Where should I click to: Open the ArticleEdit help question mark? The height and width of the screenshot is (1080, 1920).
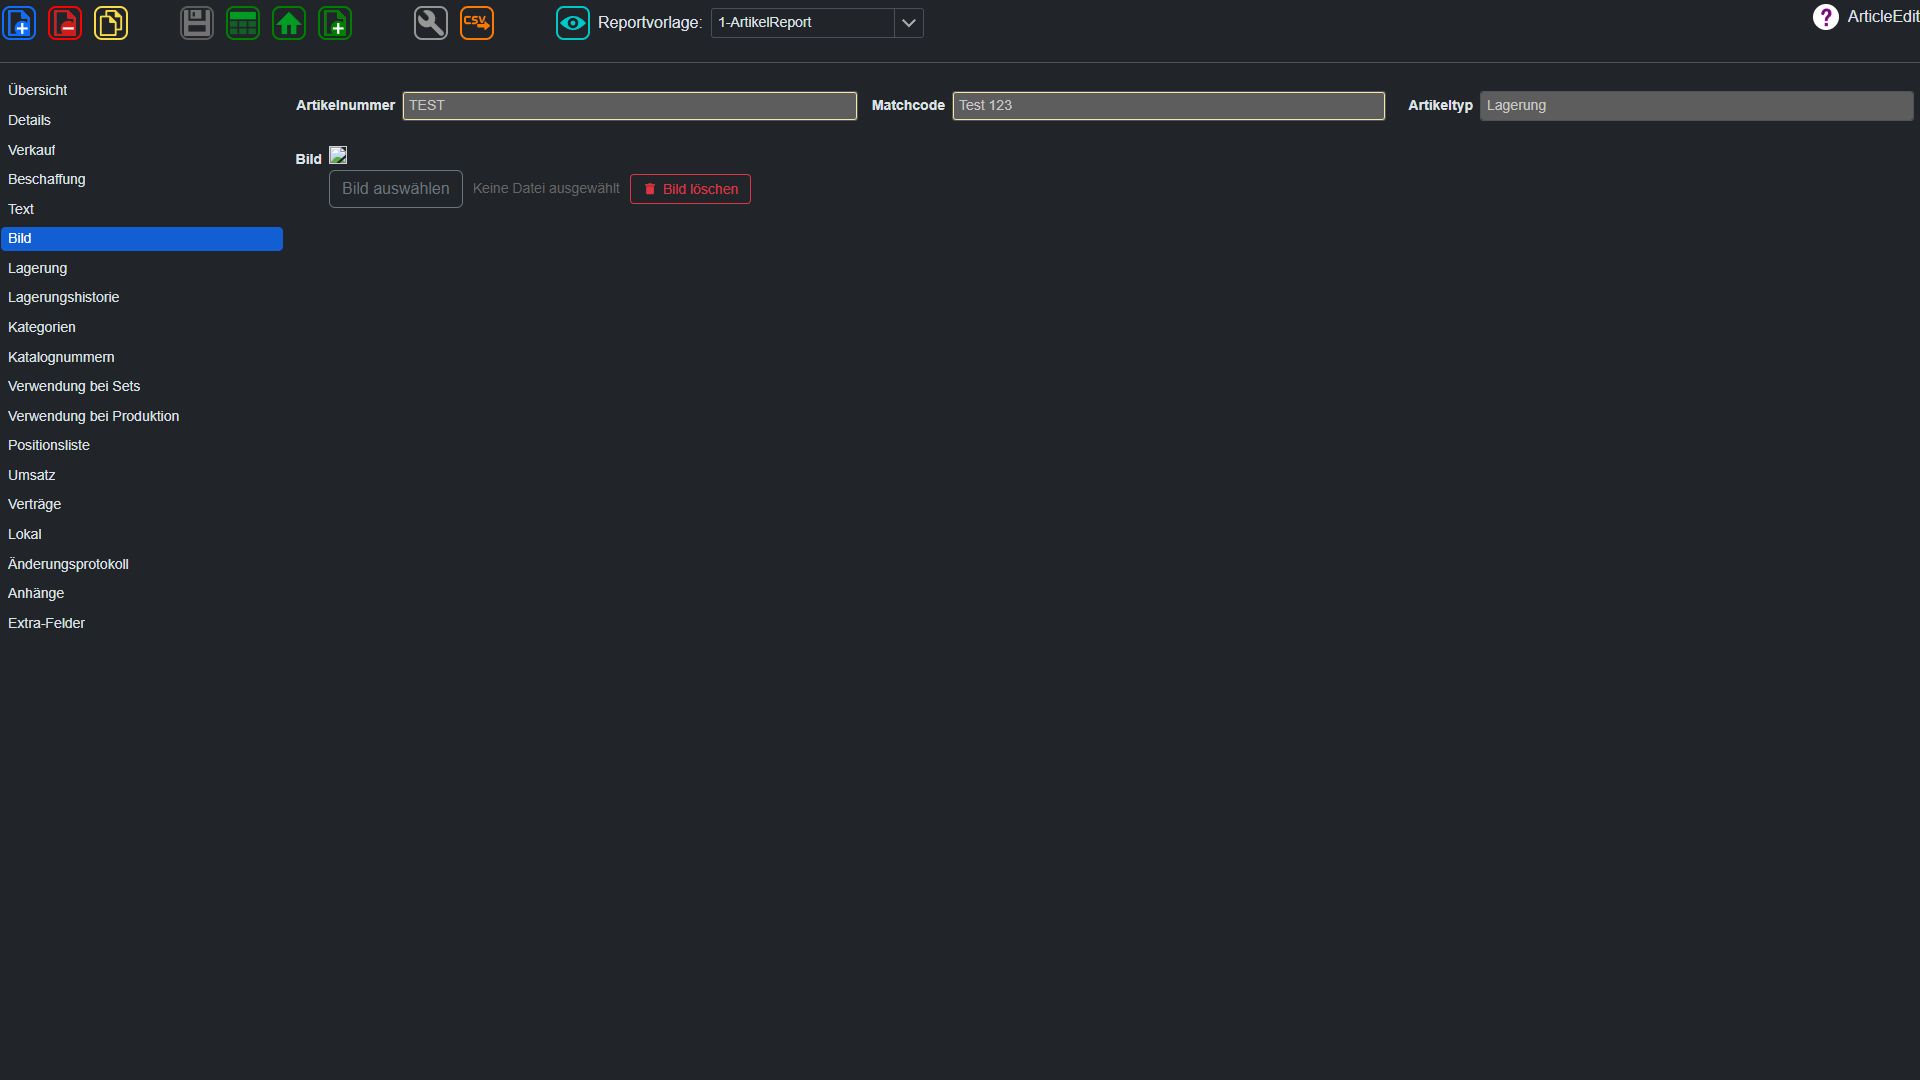click(1825, 17)
